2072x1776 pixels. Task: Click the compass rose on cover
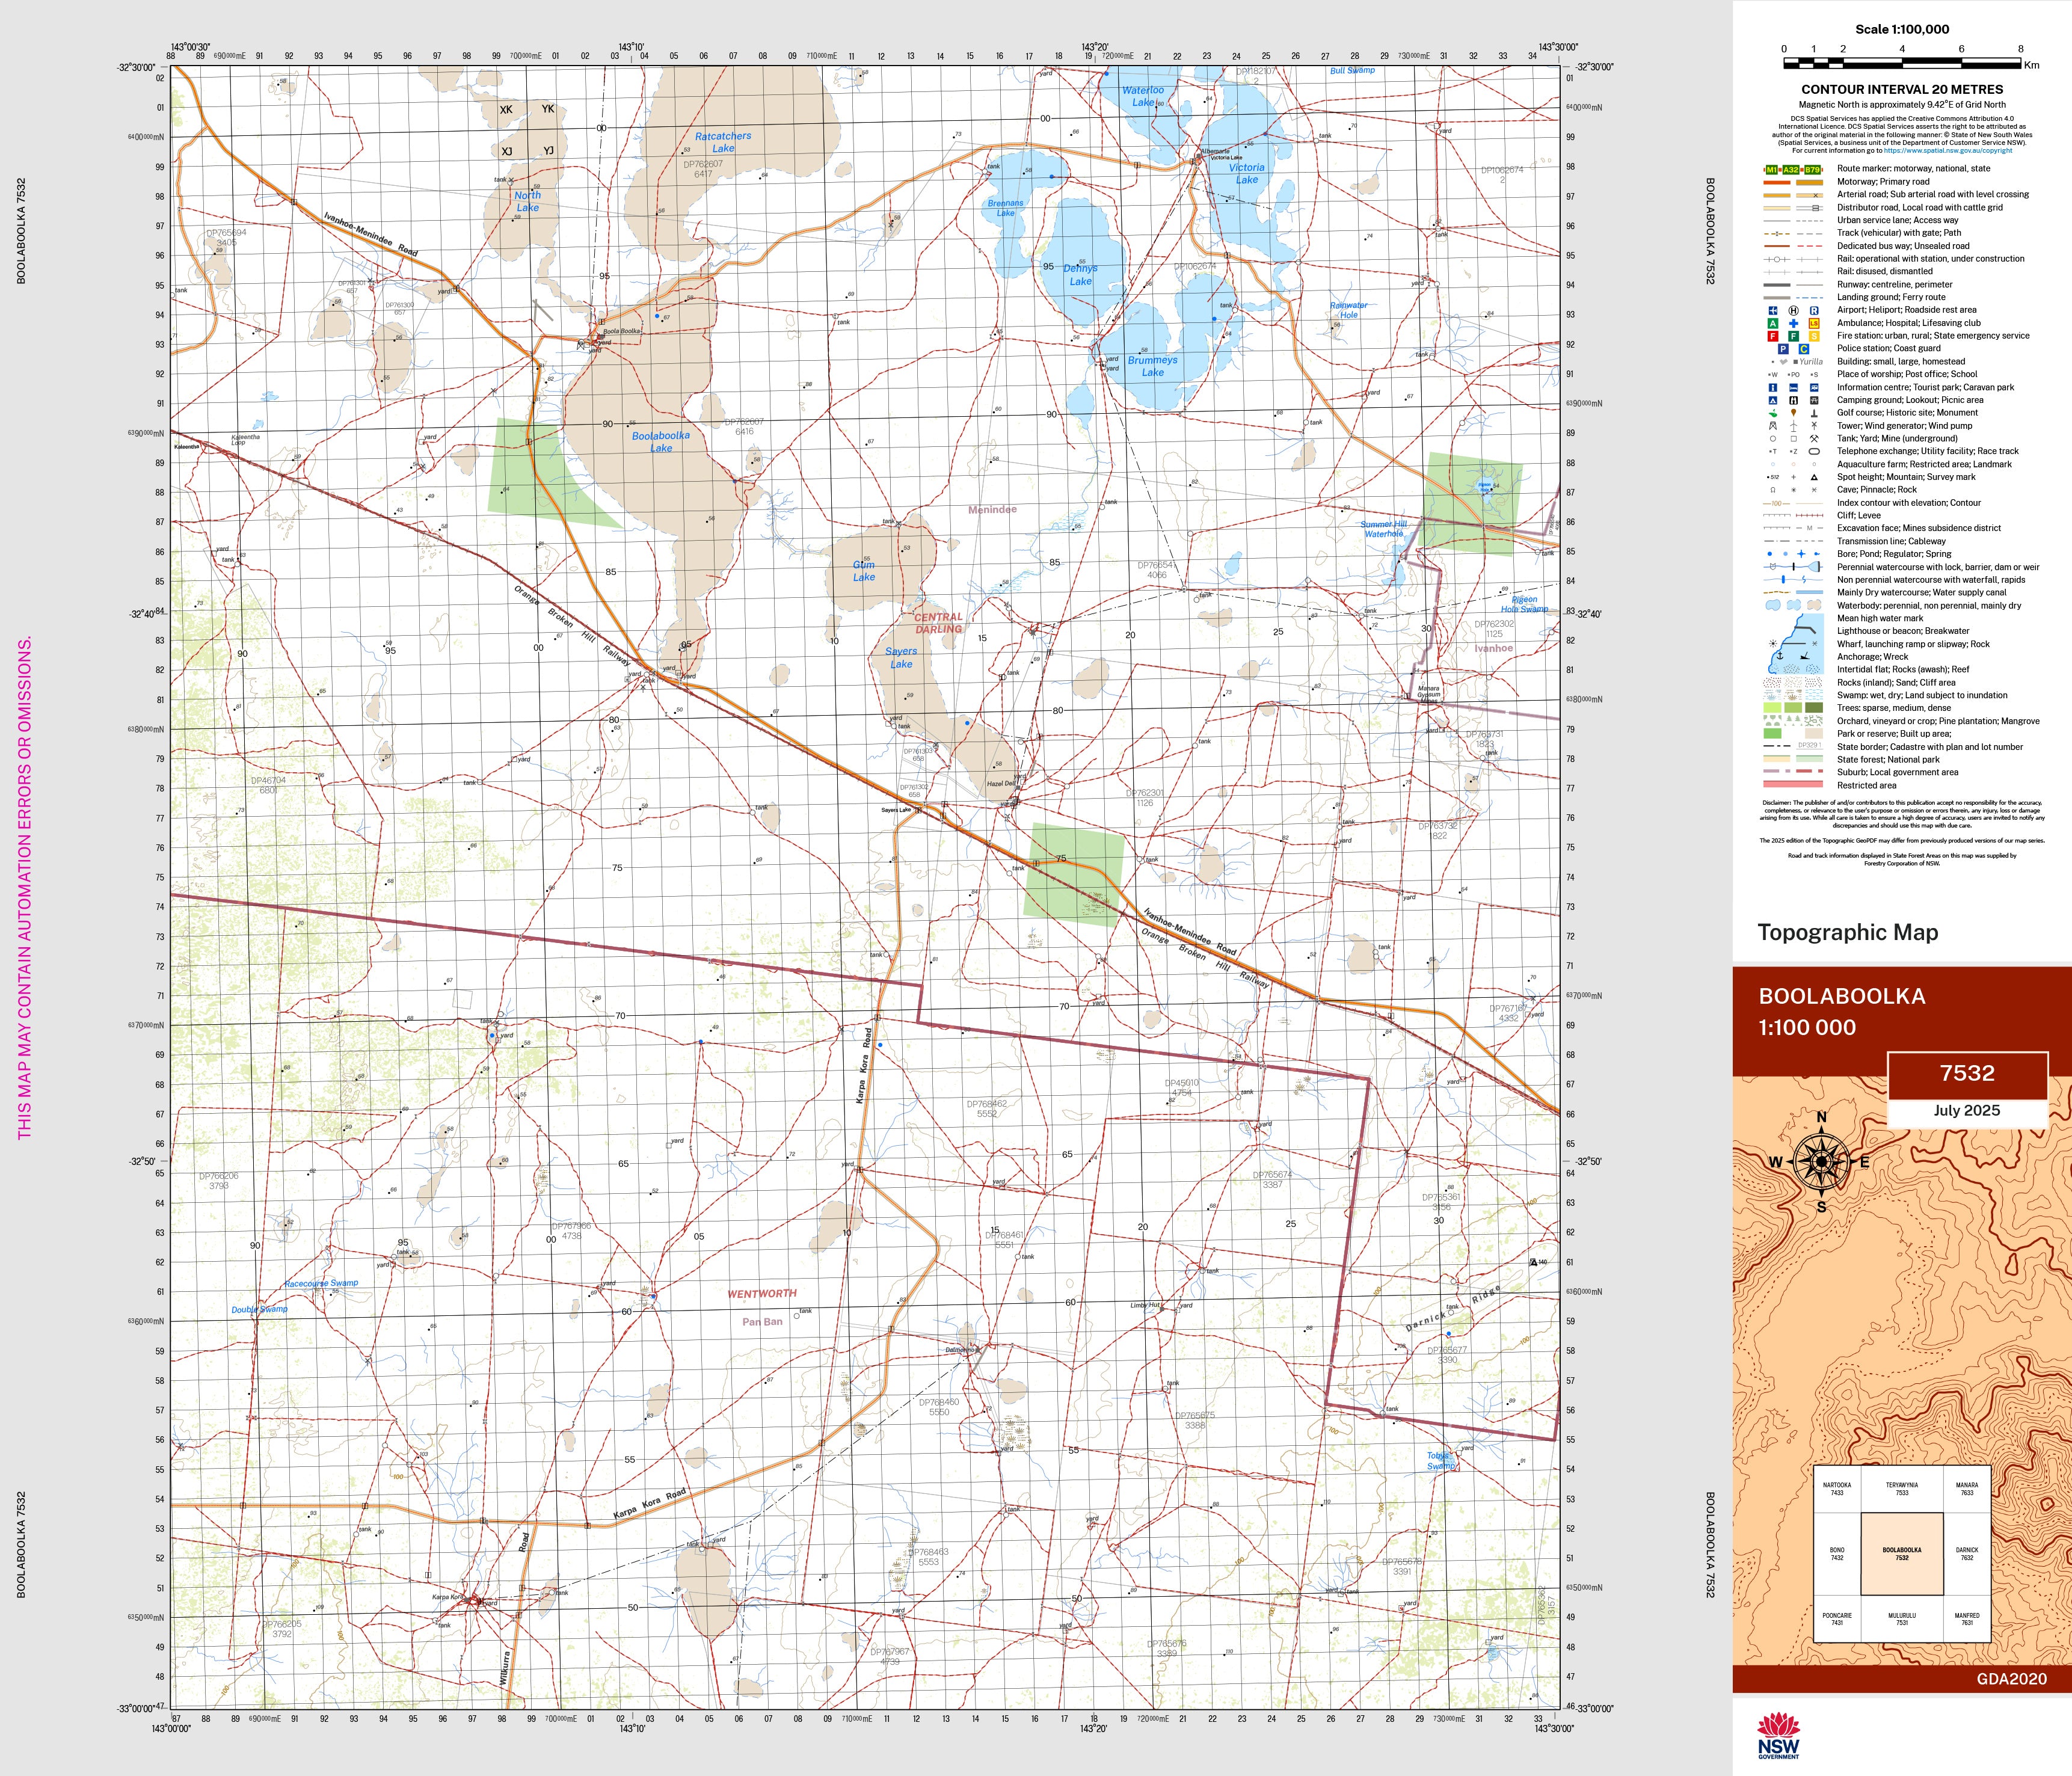pyautogui.click(x=1821, y=1162)
